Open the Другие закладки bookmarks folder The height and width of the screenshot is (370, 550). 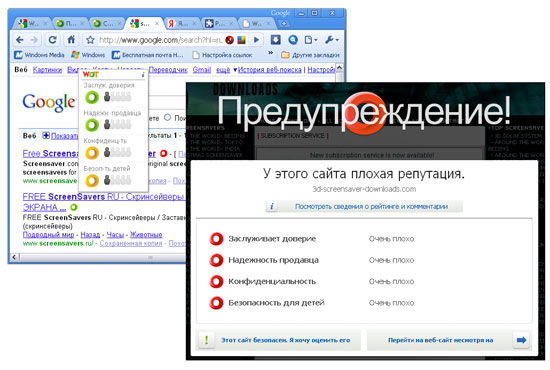click(310, 55)
